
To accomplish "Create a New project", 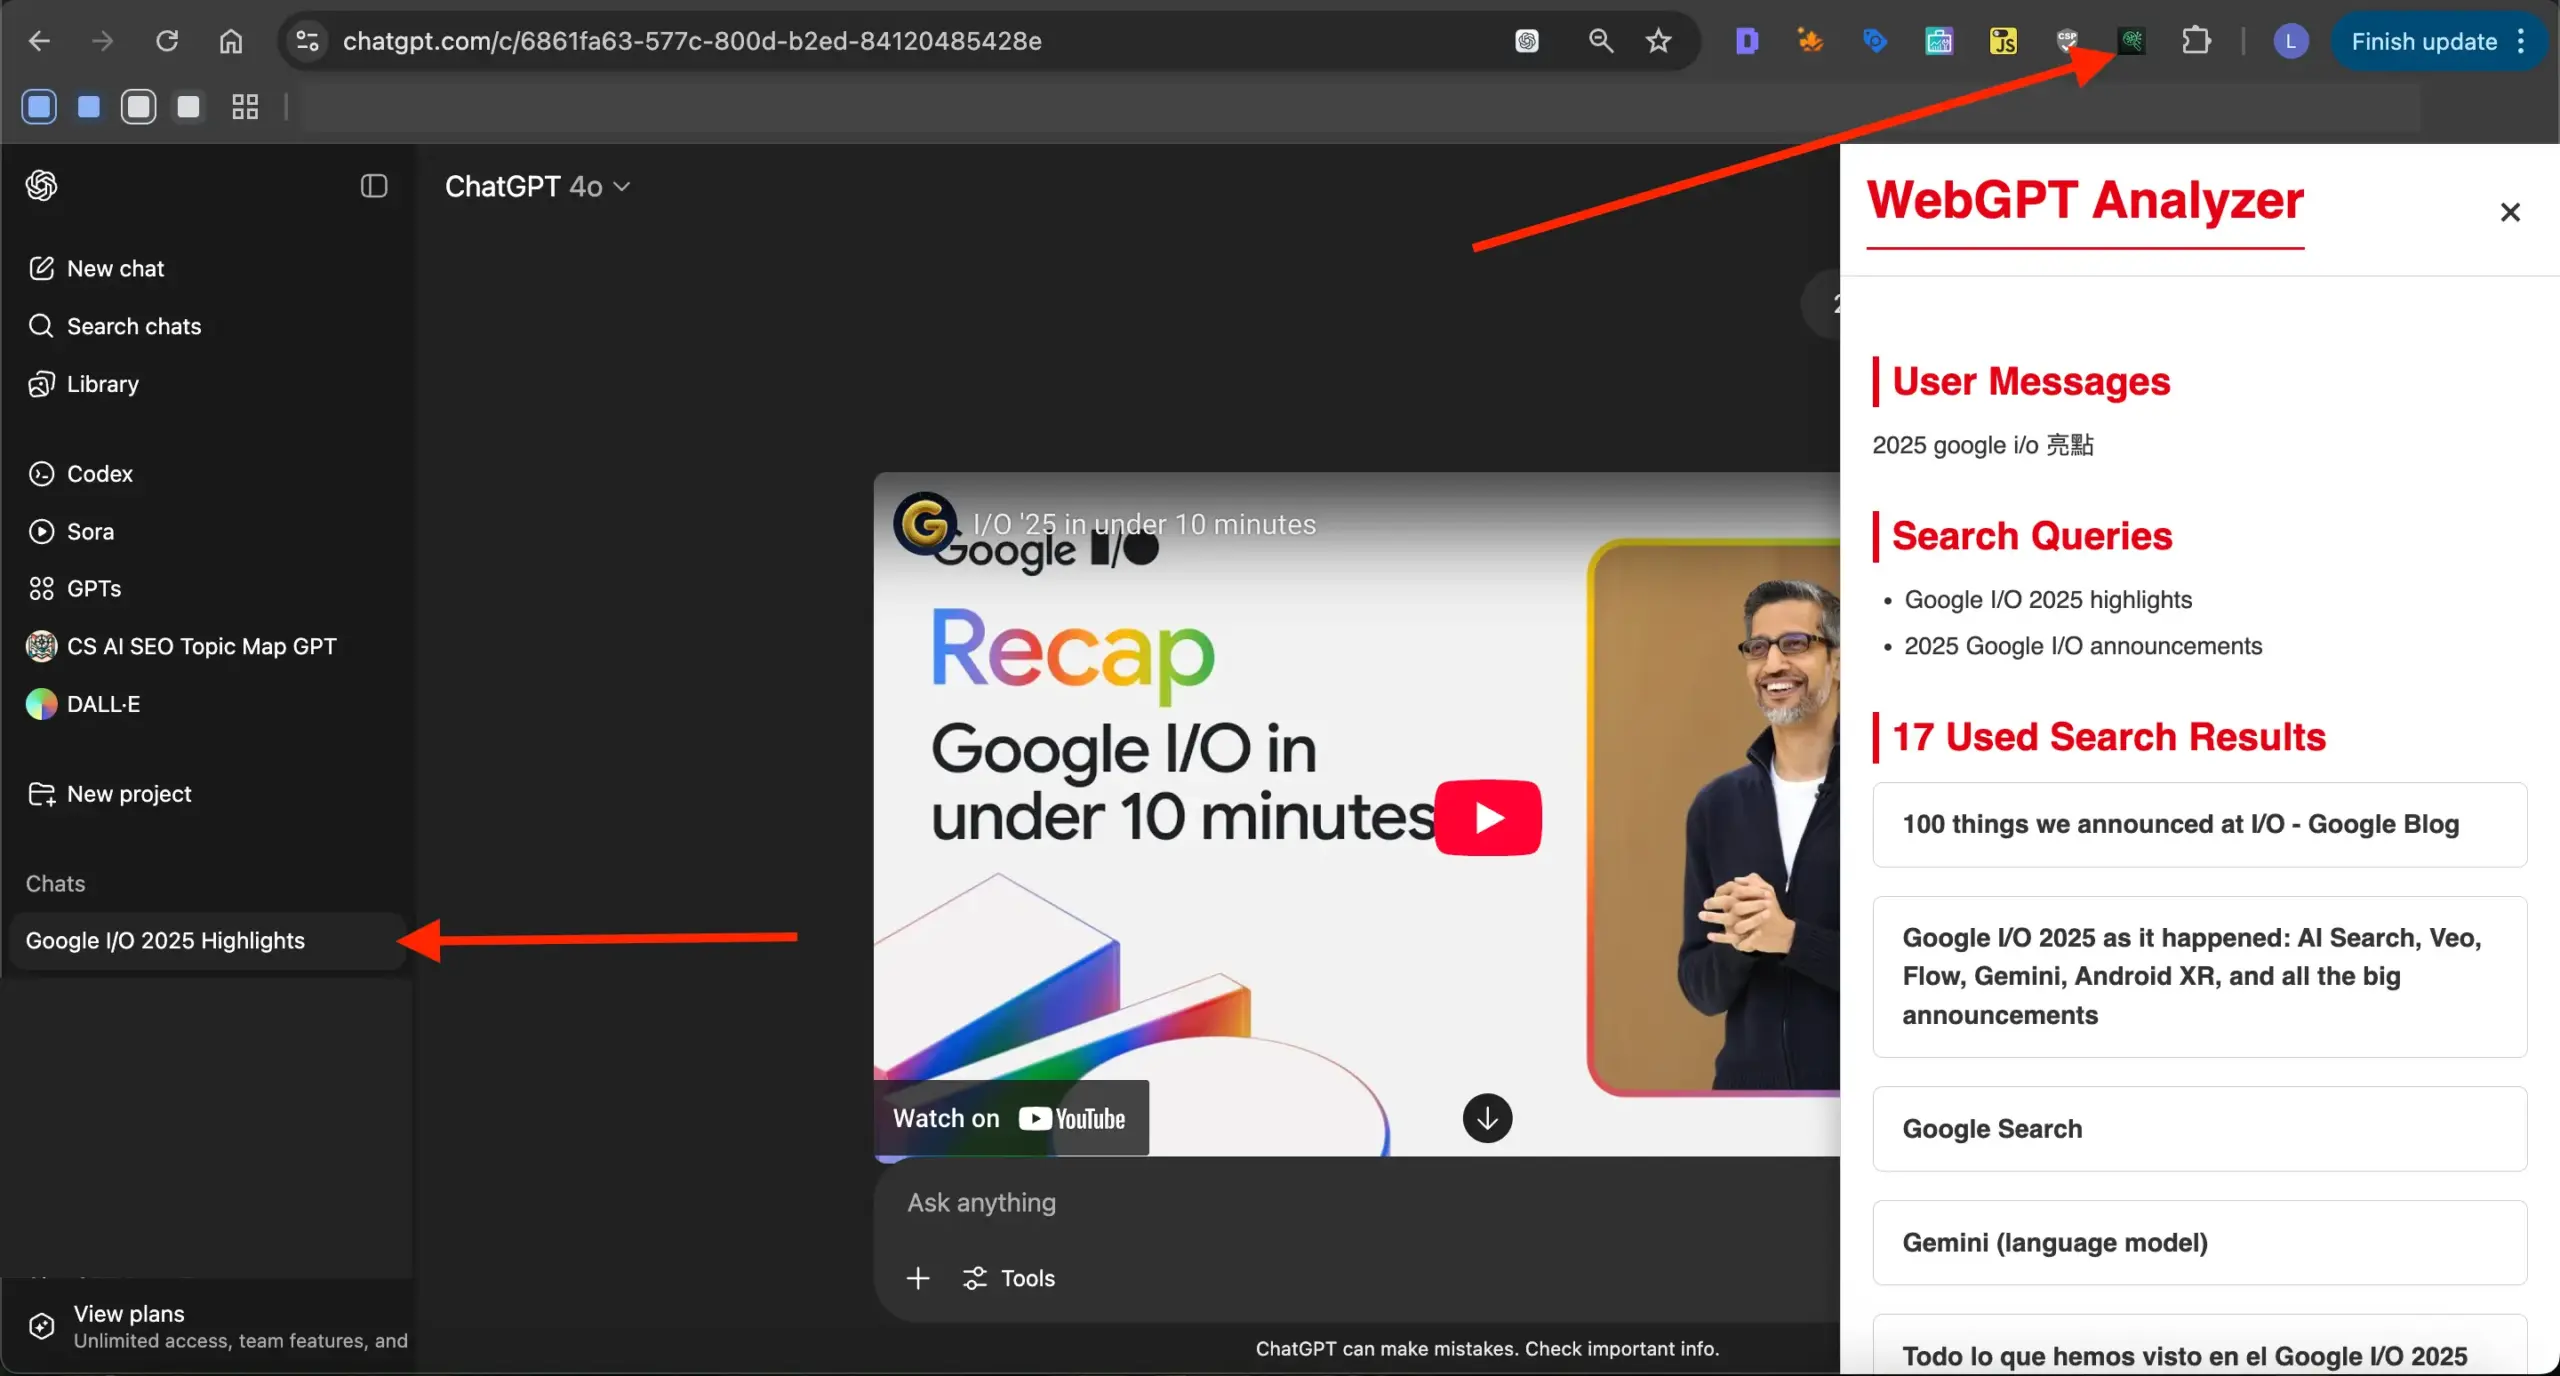I will pyautogui.click(x=207, y=794).
